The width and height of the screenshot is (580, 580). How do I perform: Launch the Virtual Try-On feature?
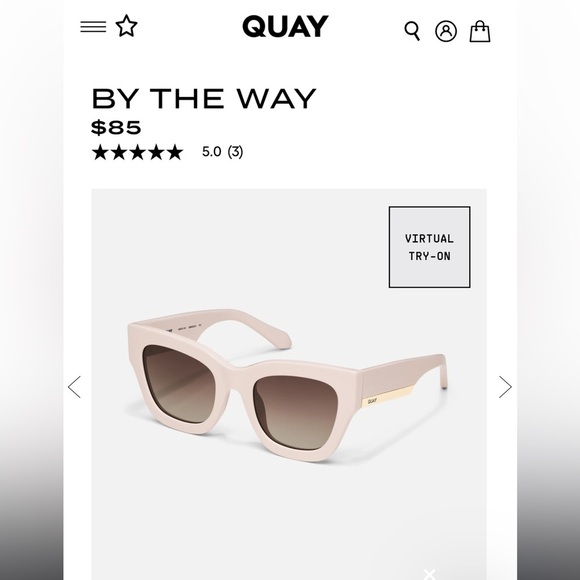coord(429,247)
